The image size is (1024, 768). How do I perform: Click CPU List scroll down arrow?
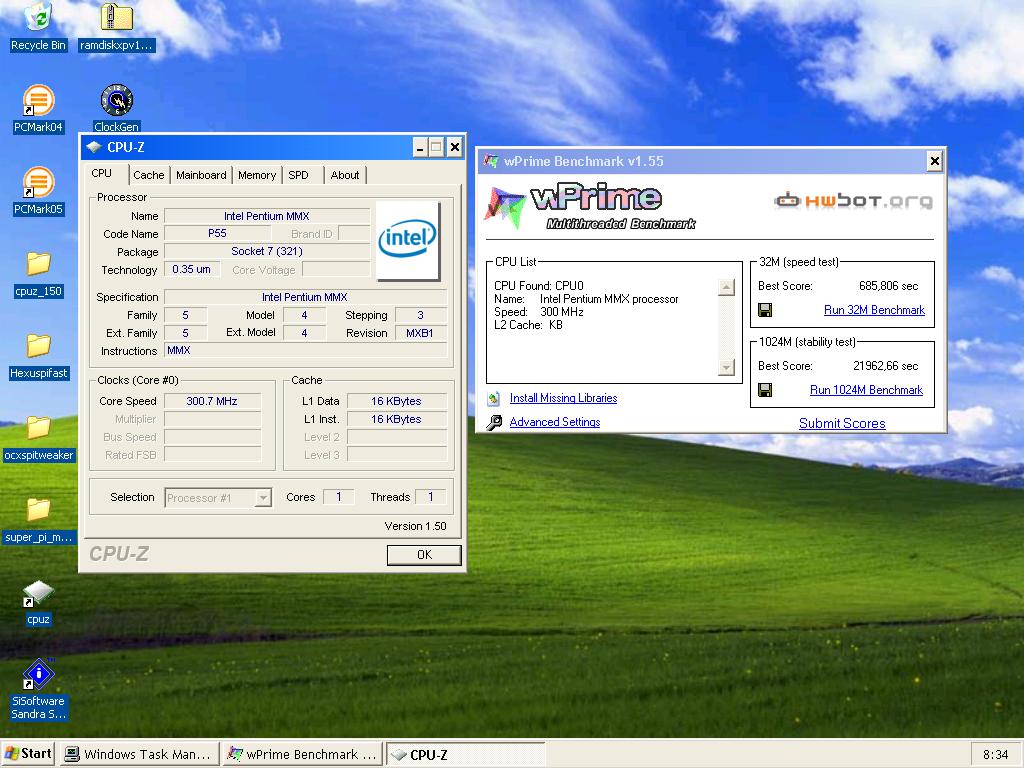(x=726, y=368)
